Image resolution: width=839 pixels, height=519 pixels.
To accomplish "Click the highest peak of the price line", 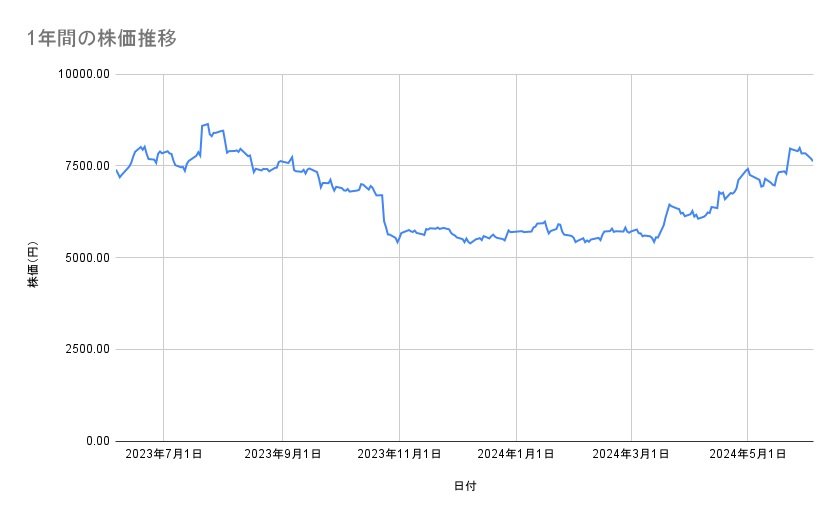I will pyautogui.click(x=206, y=124).
